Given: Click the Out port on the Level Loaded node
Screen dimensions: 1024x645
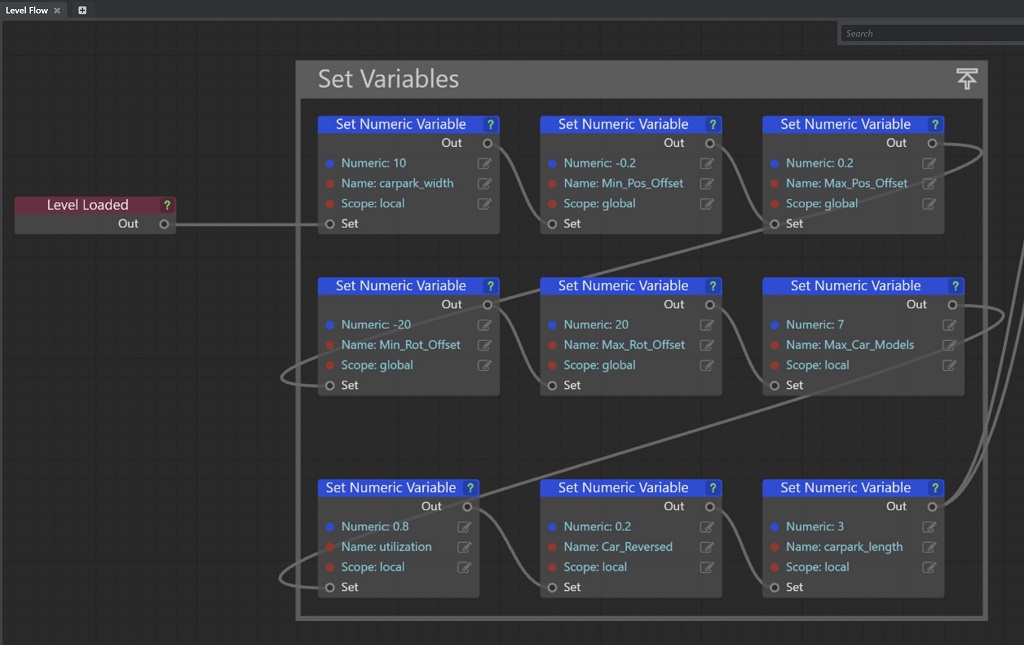Looking at the screenshot, I should 165,224.
